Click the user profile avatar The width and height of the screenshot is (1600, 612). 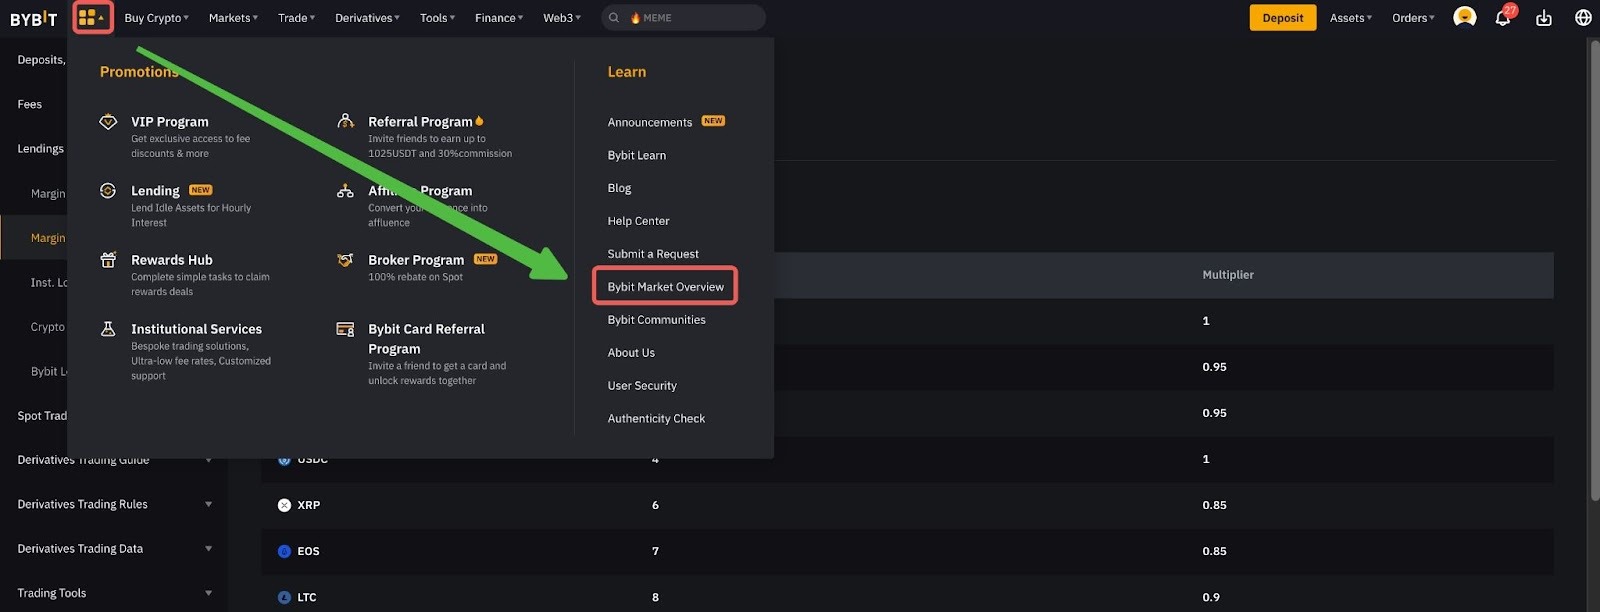tap(1464, 17)
